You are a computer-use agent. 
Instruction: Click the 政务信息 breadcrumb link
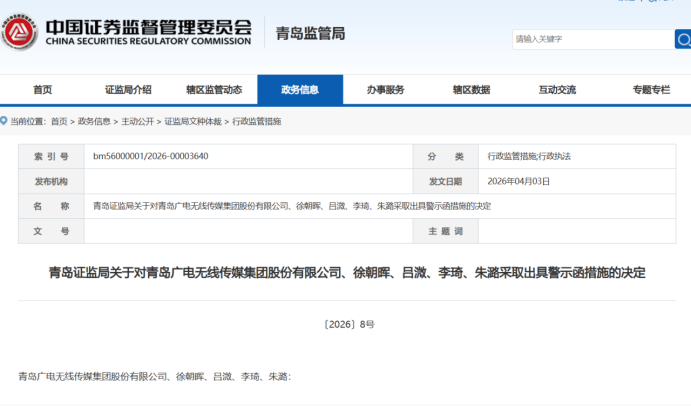(94, 121)
